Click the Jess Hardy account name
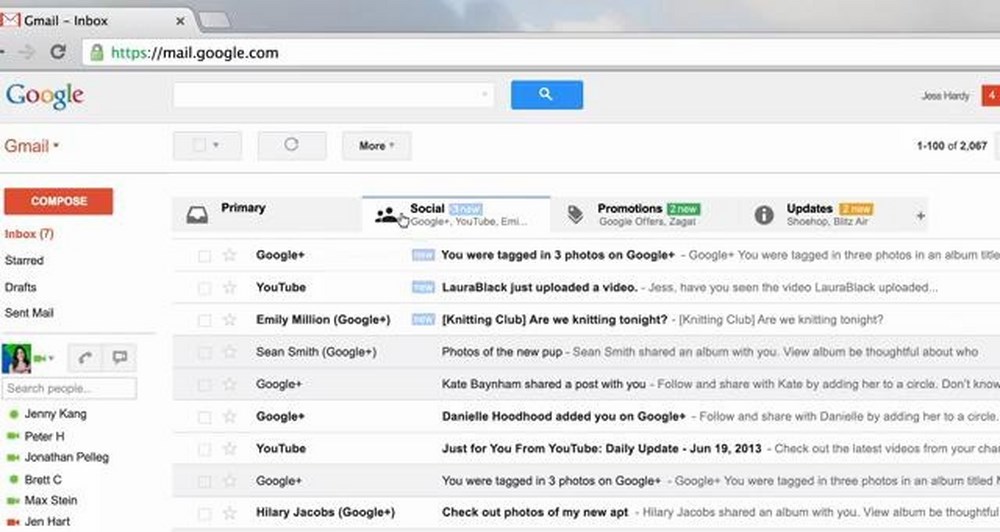Screen dimensions: 1000x532 click(945, 96)
